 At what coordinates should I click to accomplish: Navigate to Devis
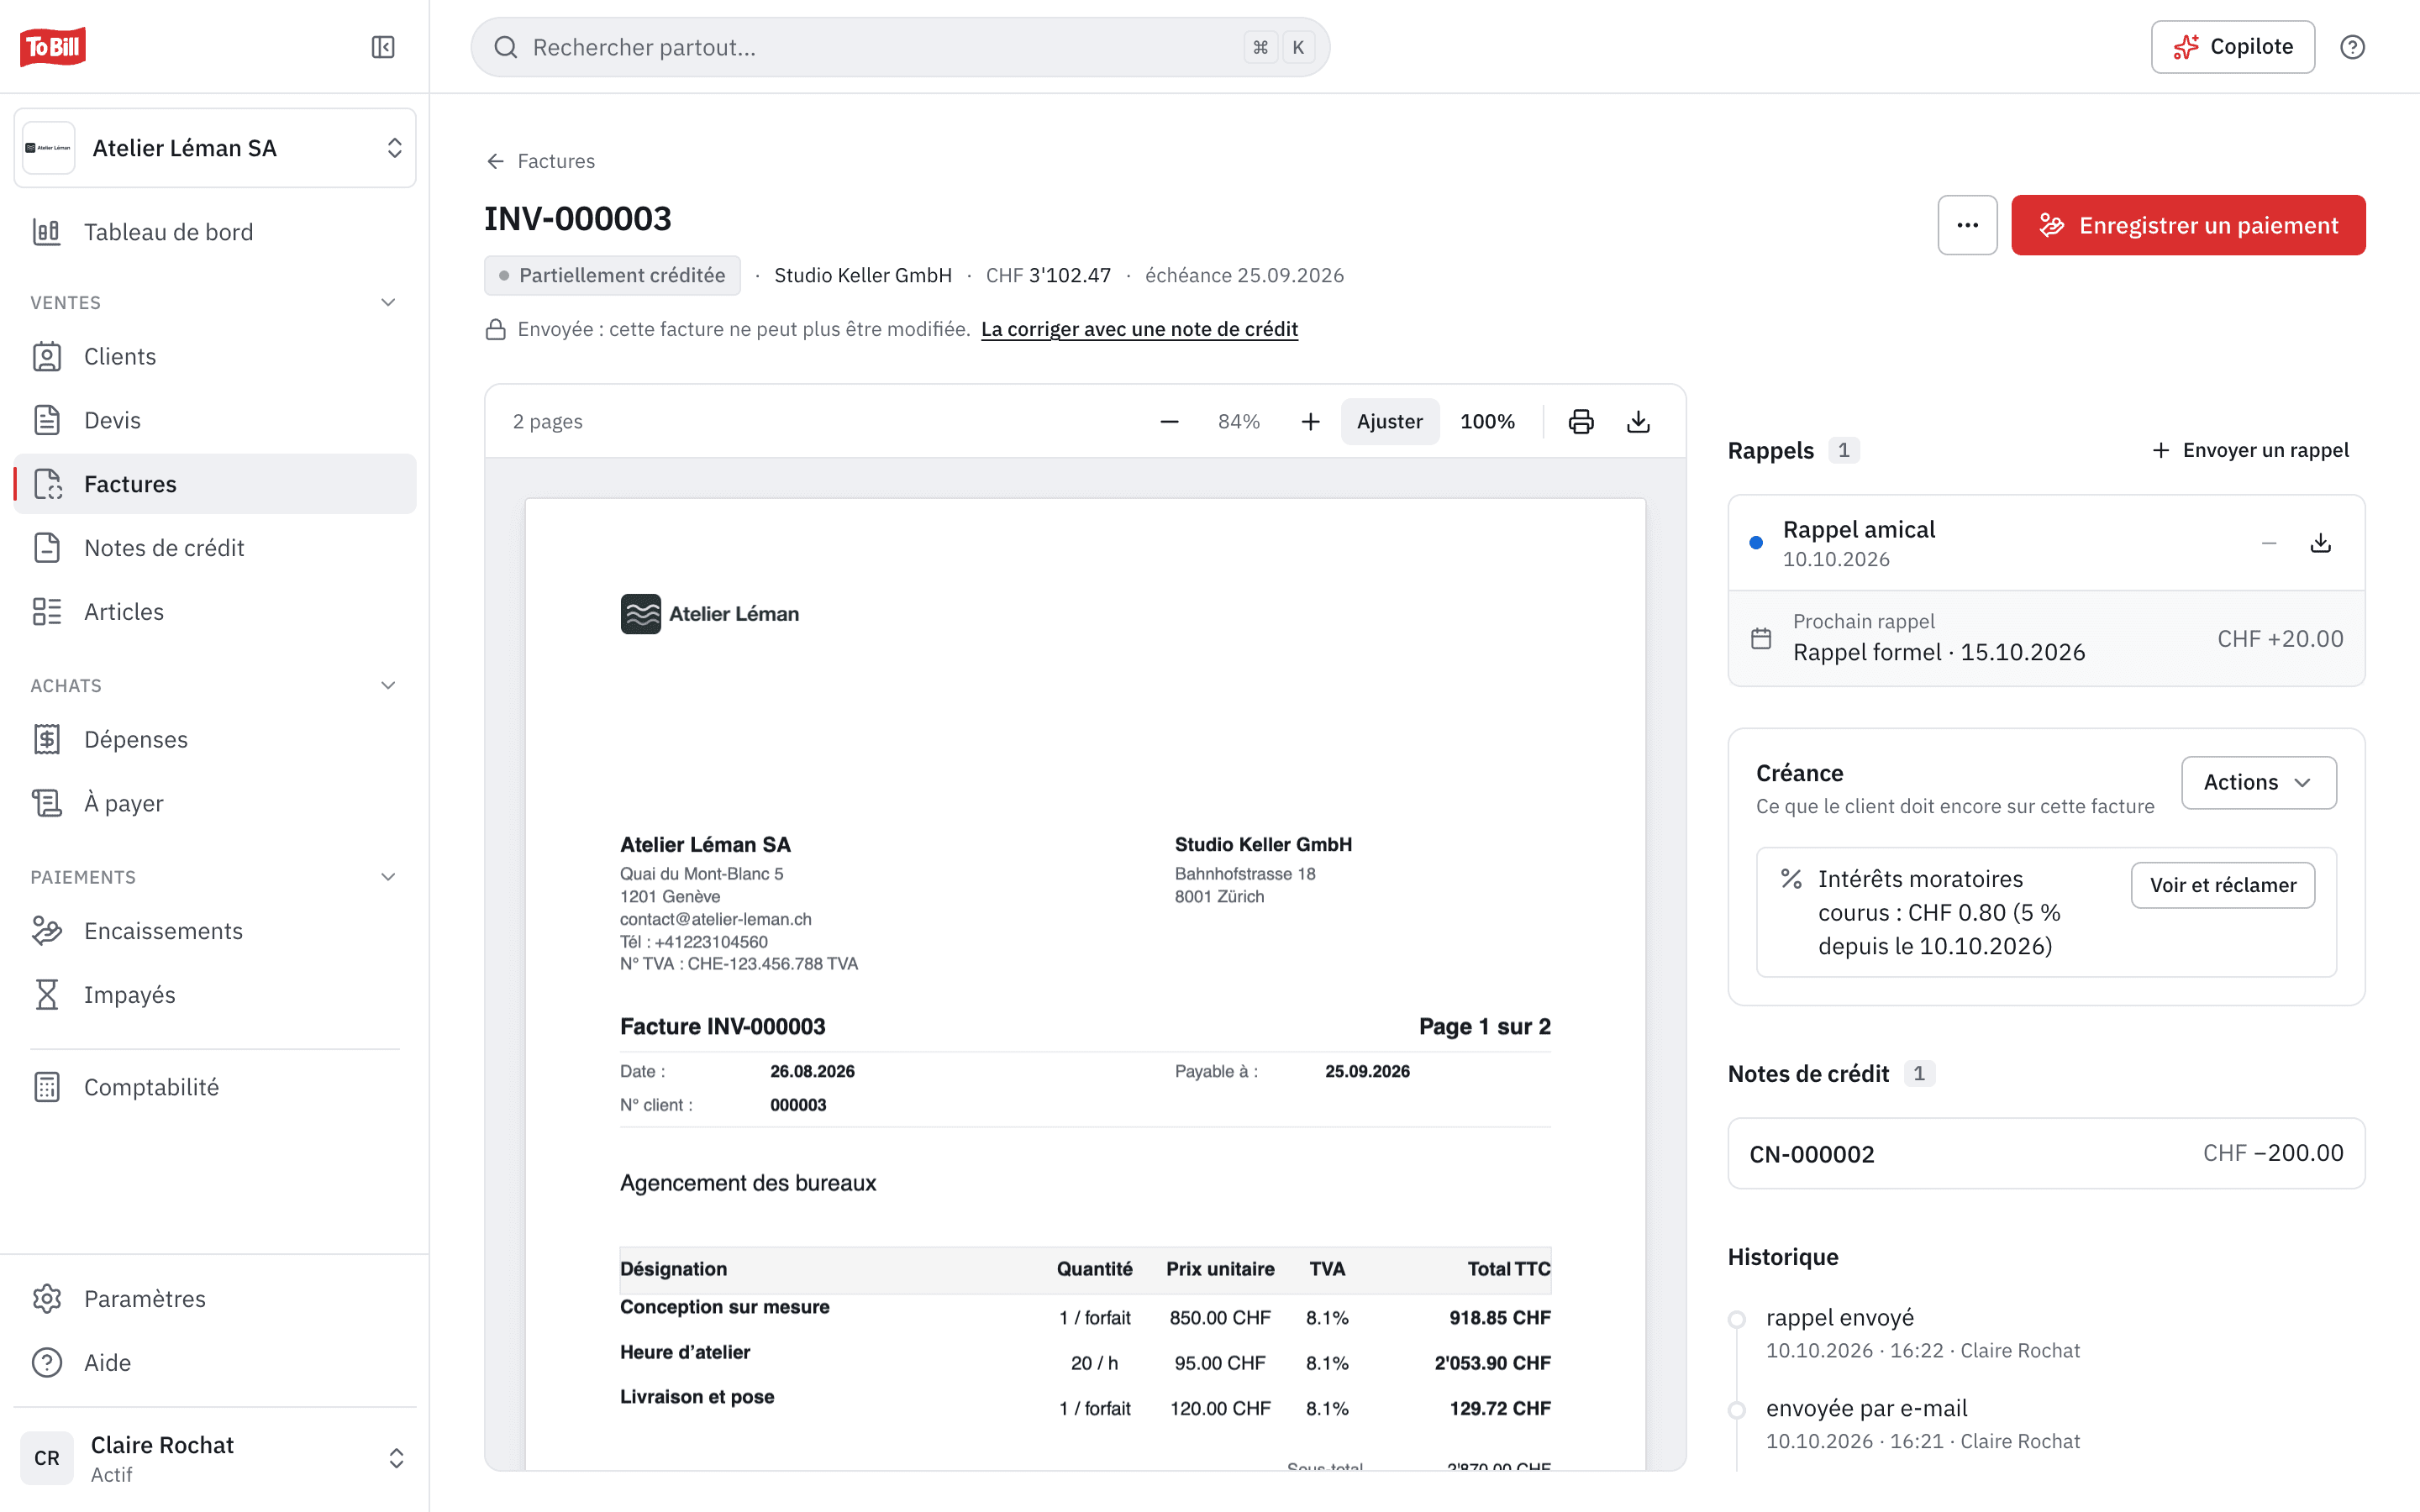(215, 420)
